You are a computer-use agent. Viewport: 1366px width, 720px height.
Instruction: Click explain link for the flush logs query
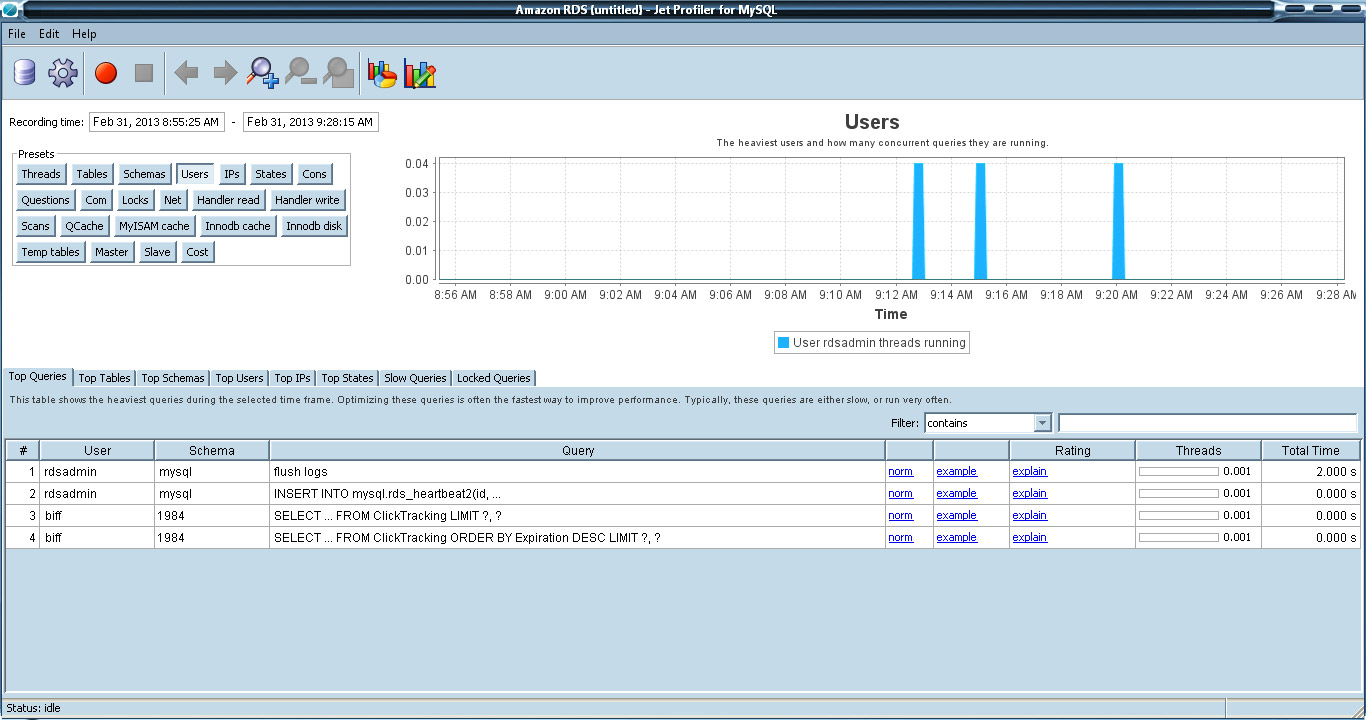pos(1029,471)
